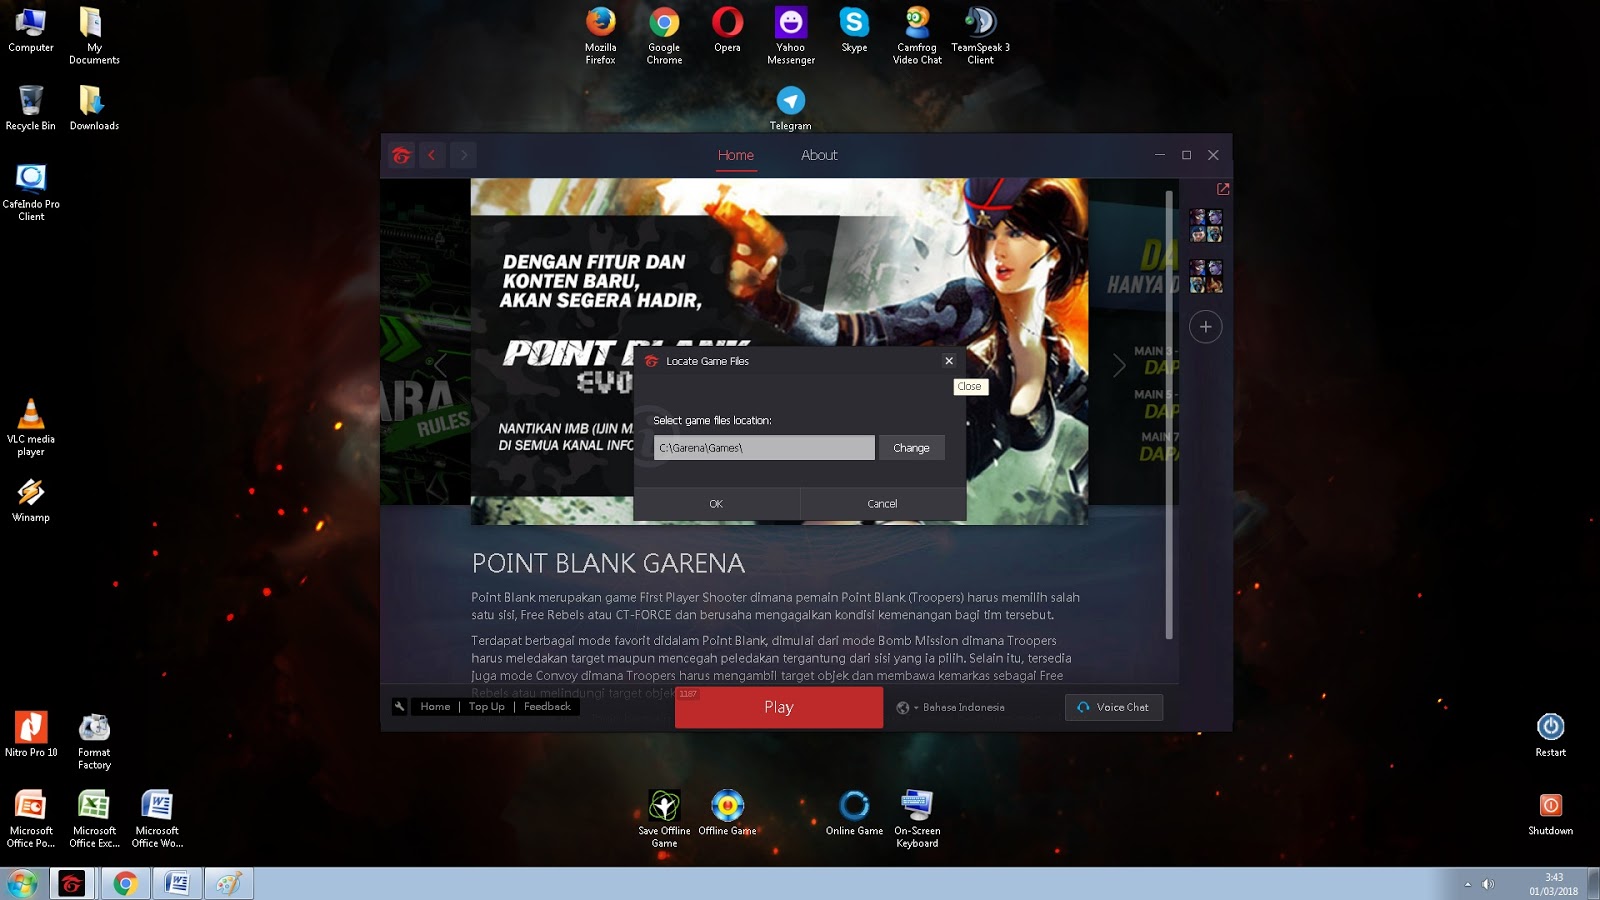Open Microsoft Office Excel shortcut
The height and width of the screenshot is (900, 1600).
[x=94, y=819]
